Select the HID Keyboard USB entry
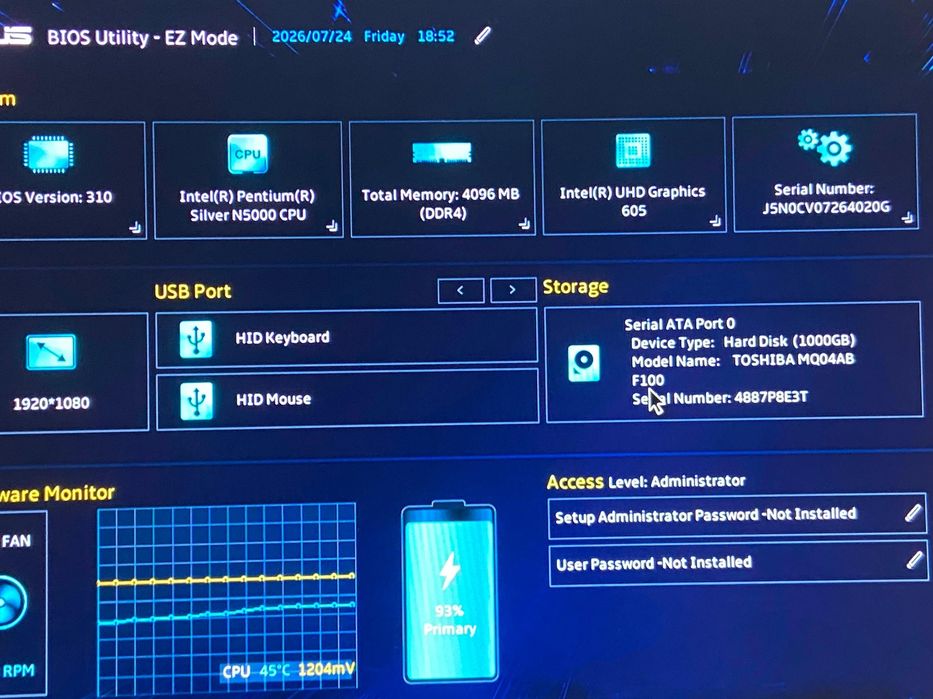The image size is (933, 699). [x=346, y=337]
